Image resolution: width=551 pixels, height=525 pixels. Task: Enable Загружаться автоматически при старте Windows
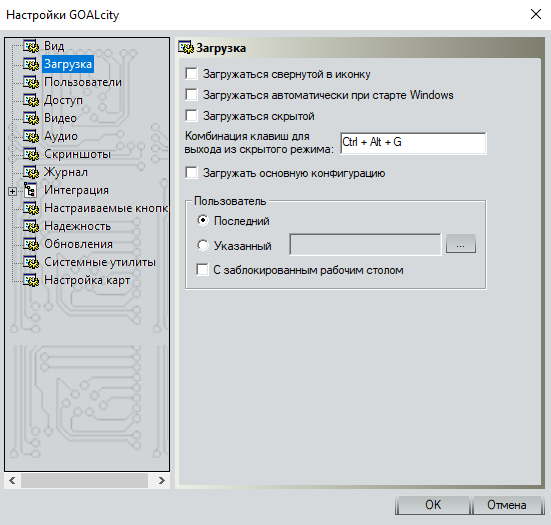192,95
